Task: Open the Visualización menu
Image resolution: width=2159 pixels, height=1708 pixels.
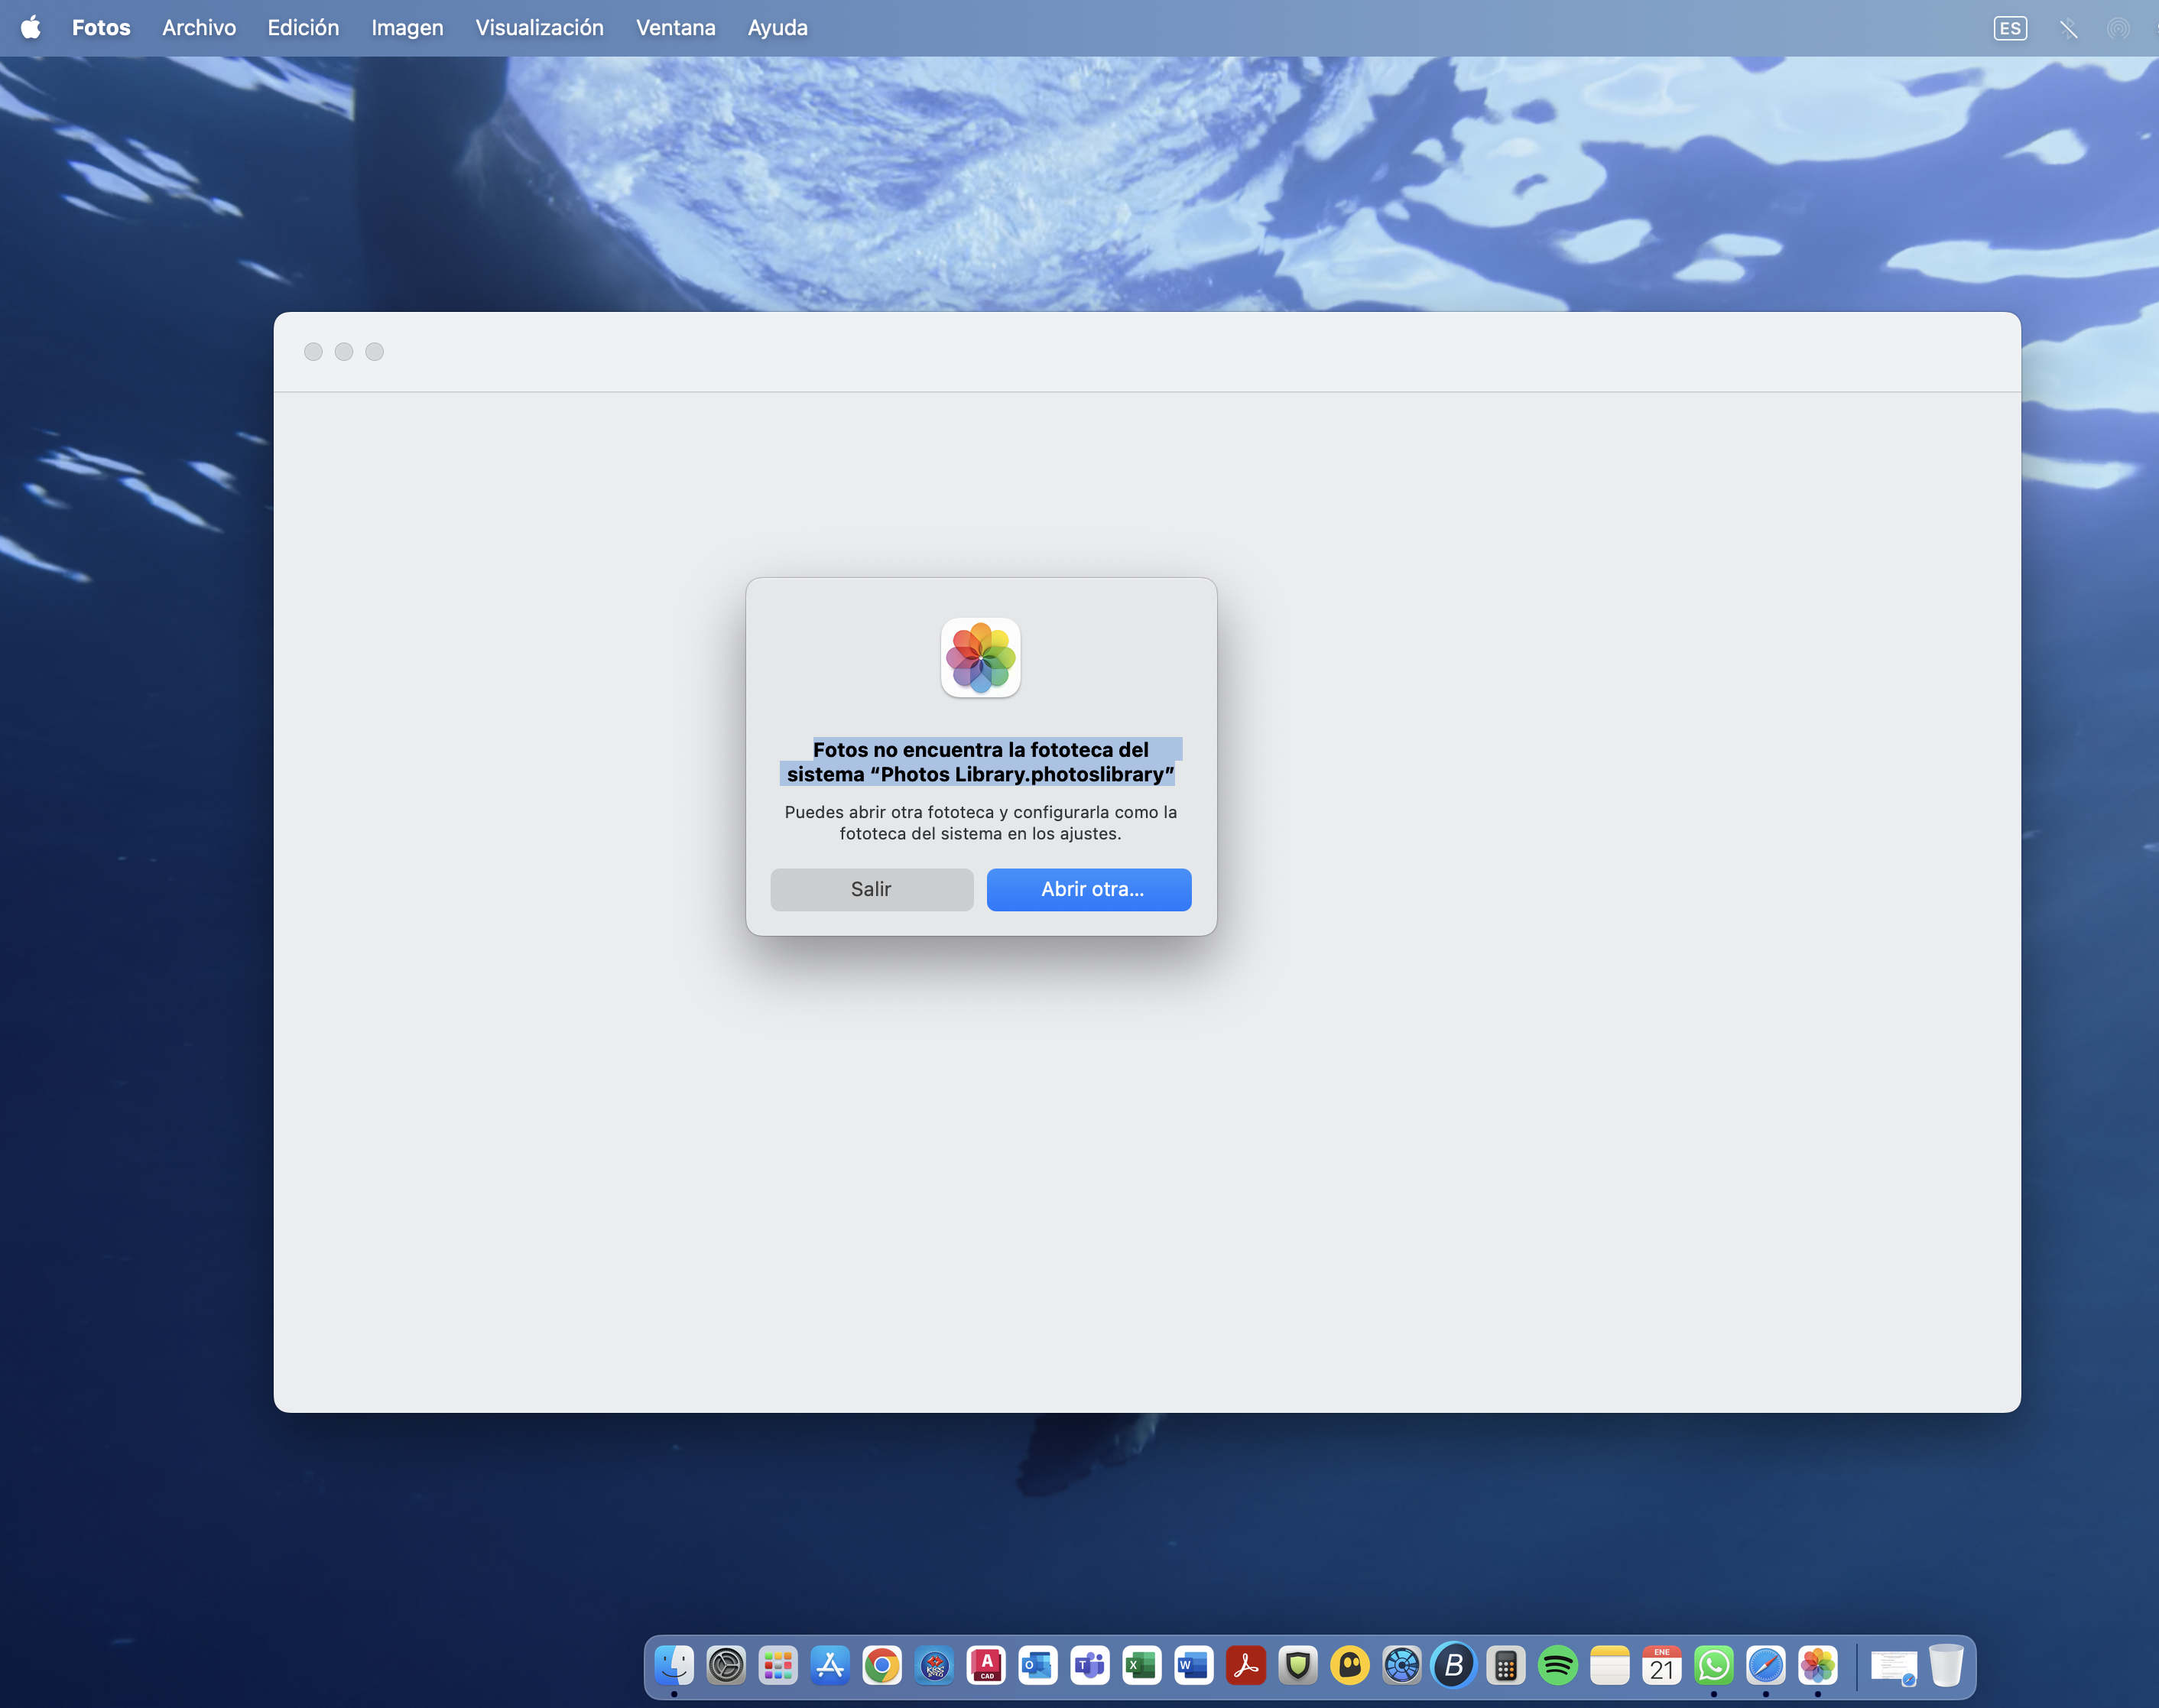Action: click(539, 28)
